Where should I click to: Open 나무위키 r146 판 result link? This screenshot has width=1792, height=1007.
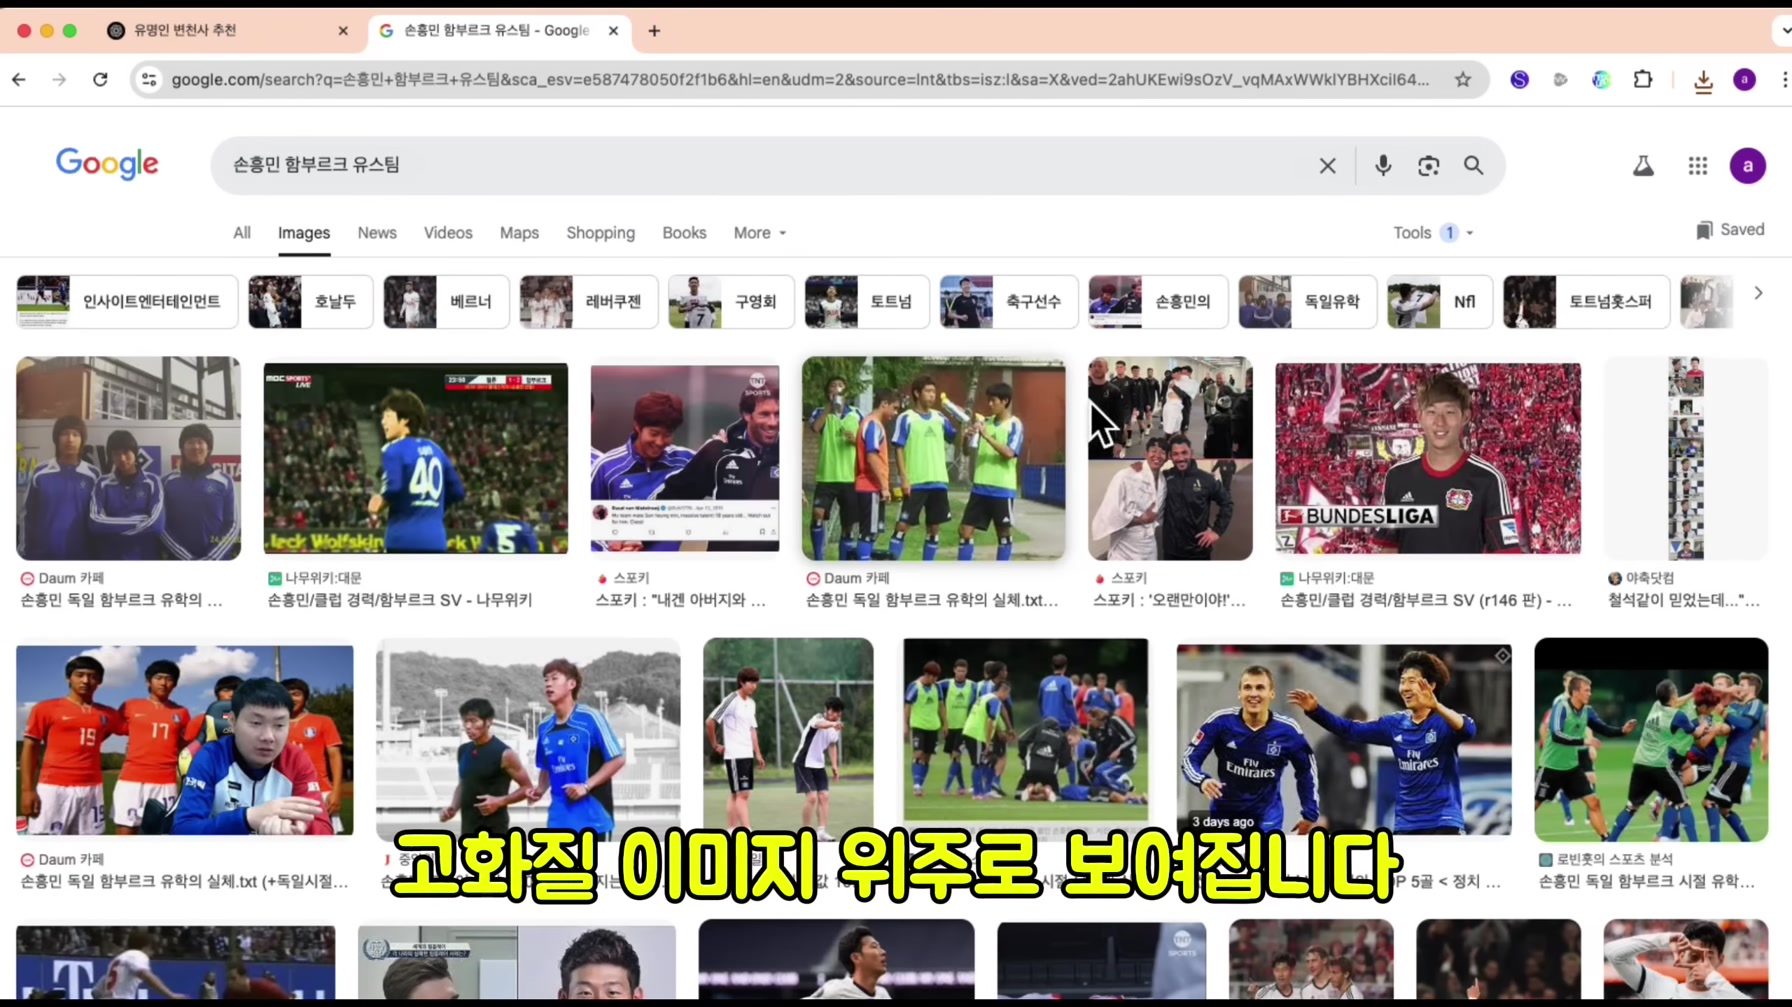click(x=1426, y=600)
